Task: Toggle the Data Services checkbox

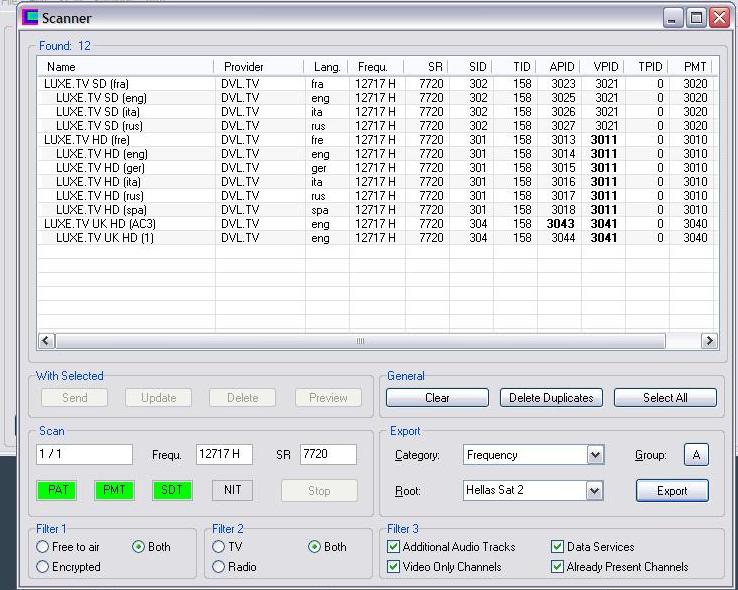Action: point(557,547)
